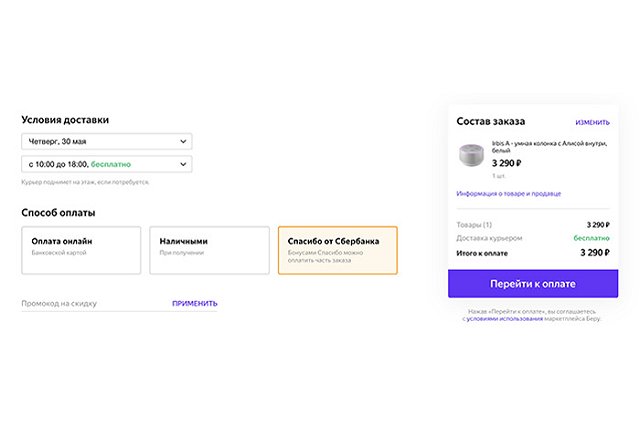Click the "Промокод на скидку" input field
The image size is (640, 426).
tap(90, 303)
